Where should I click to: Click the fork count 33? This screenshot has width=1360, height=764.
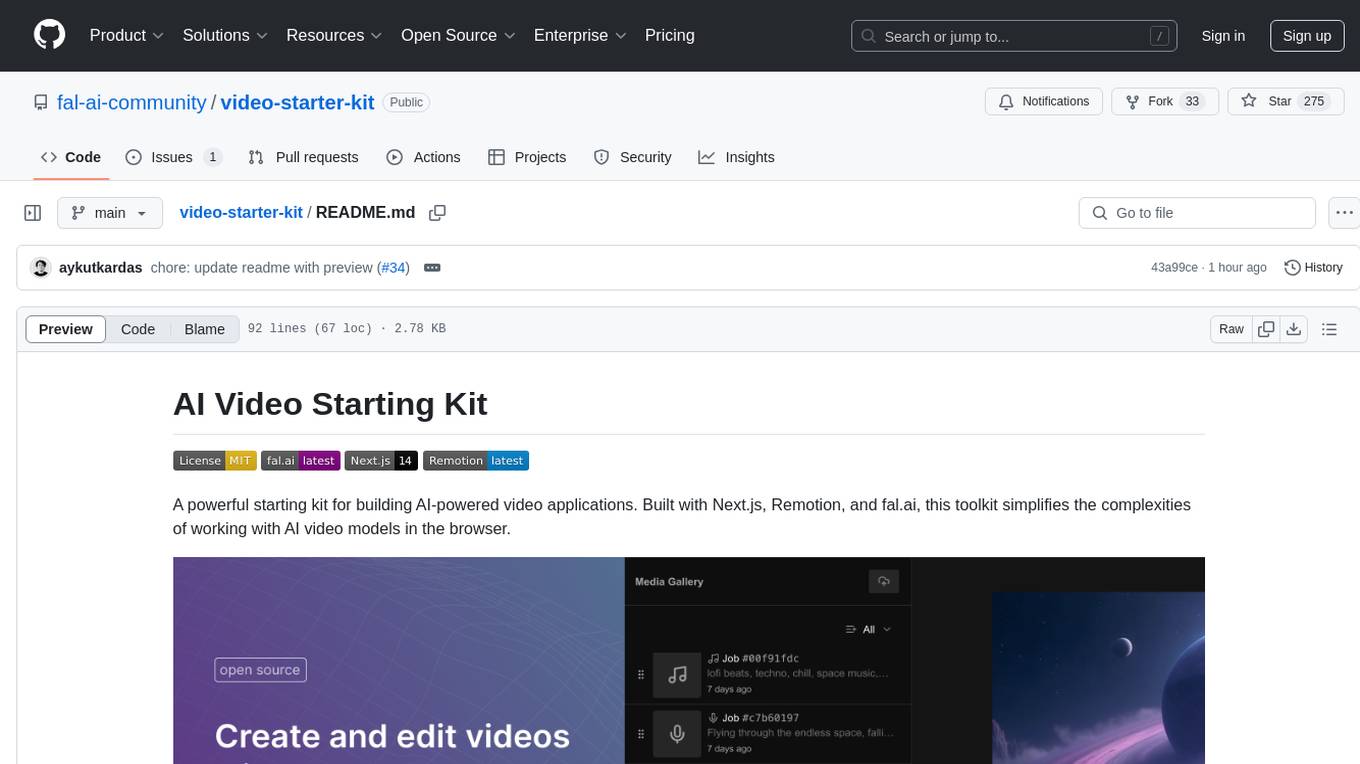pos(1192,102)
